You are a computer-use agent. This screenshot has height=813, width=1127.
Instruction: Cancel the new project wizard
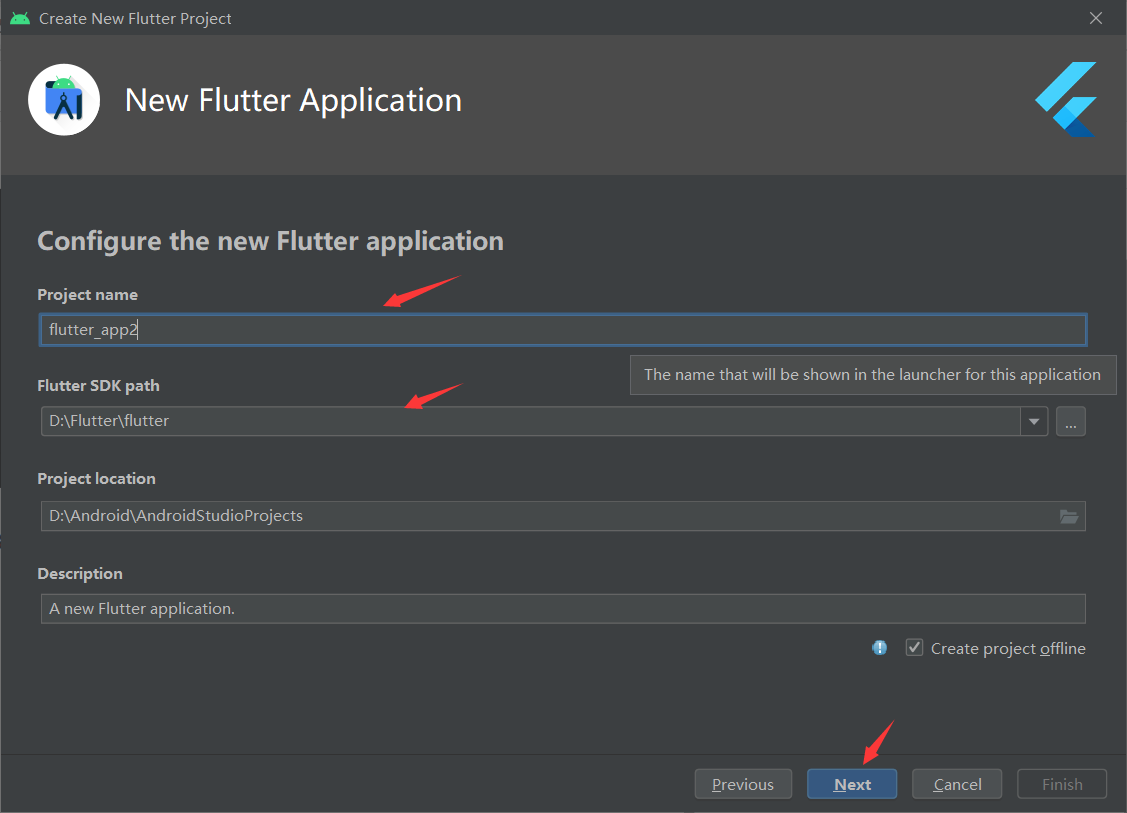point(957,784)
